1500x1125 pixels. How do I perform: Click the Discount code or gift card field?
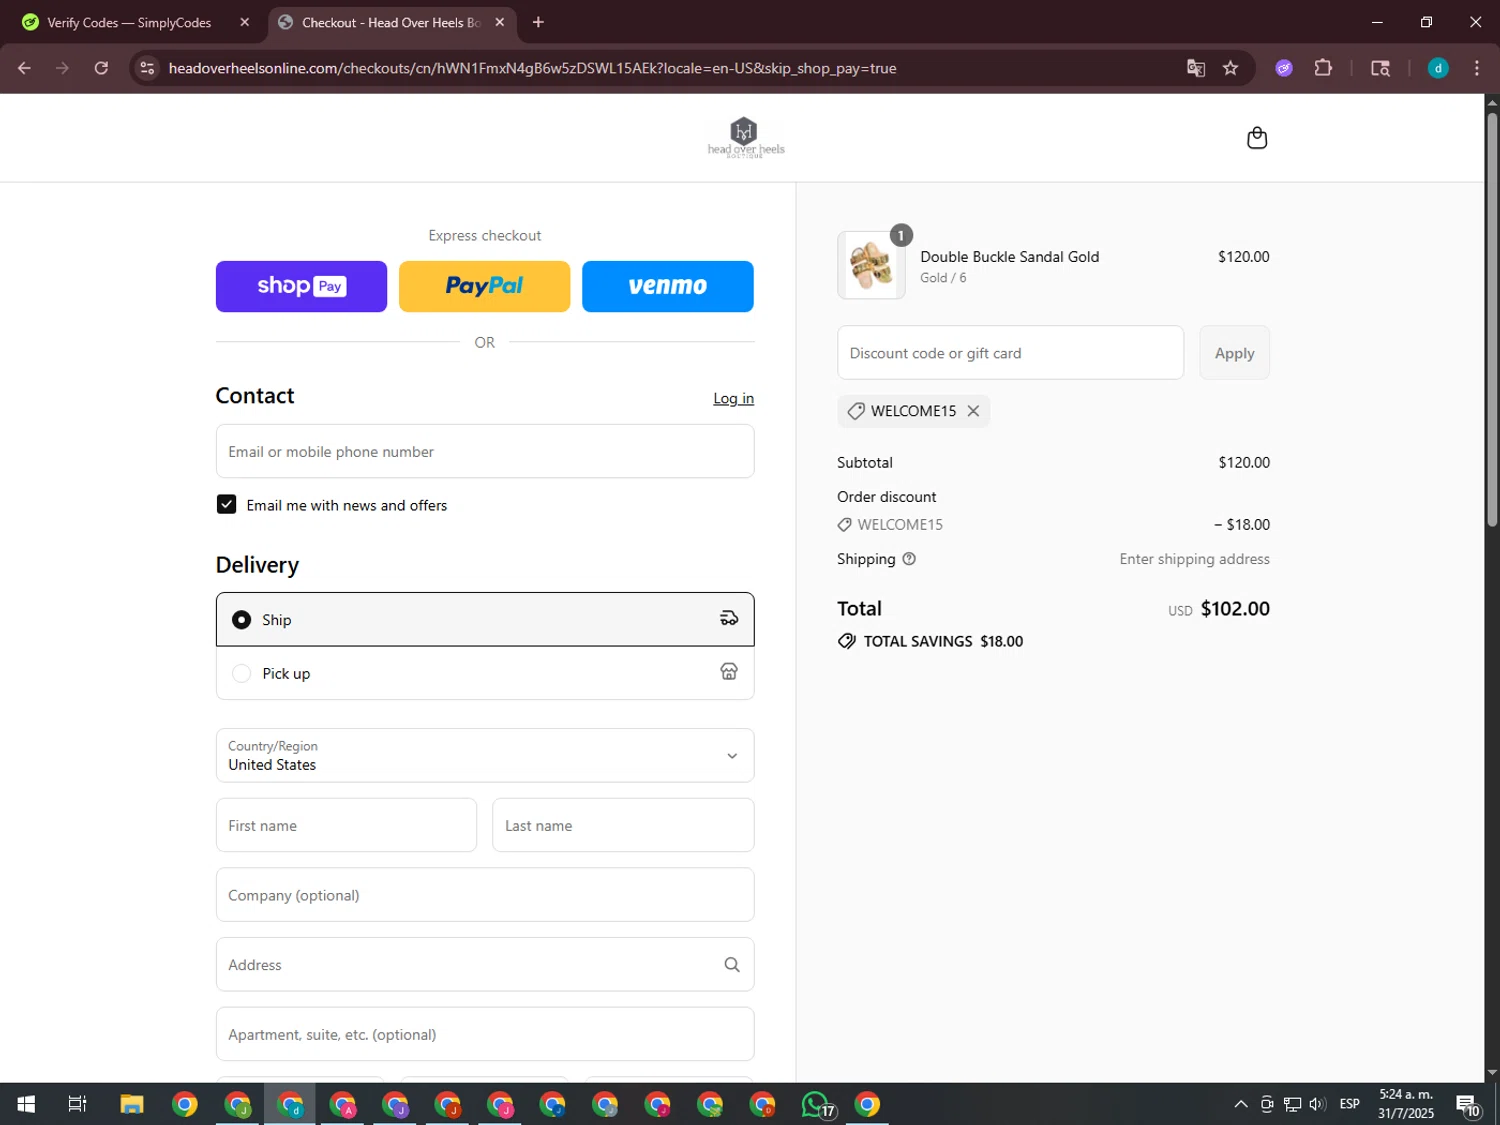pyautogui.click(x=1010, y=353)
